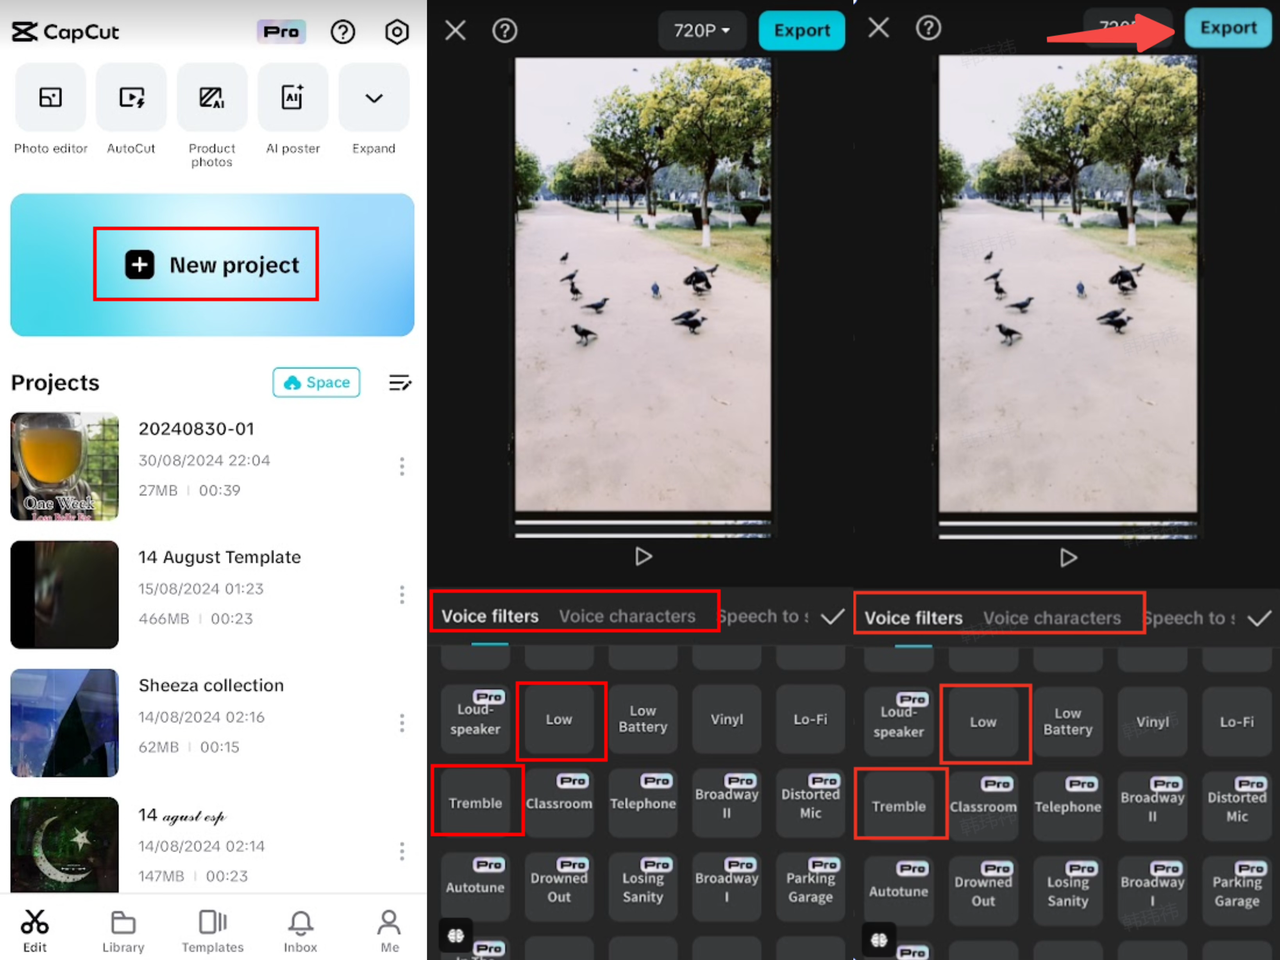
Task: Start a New project
Action: (x=205, y=264)
